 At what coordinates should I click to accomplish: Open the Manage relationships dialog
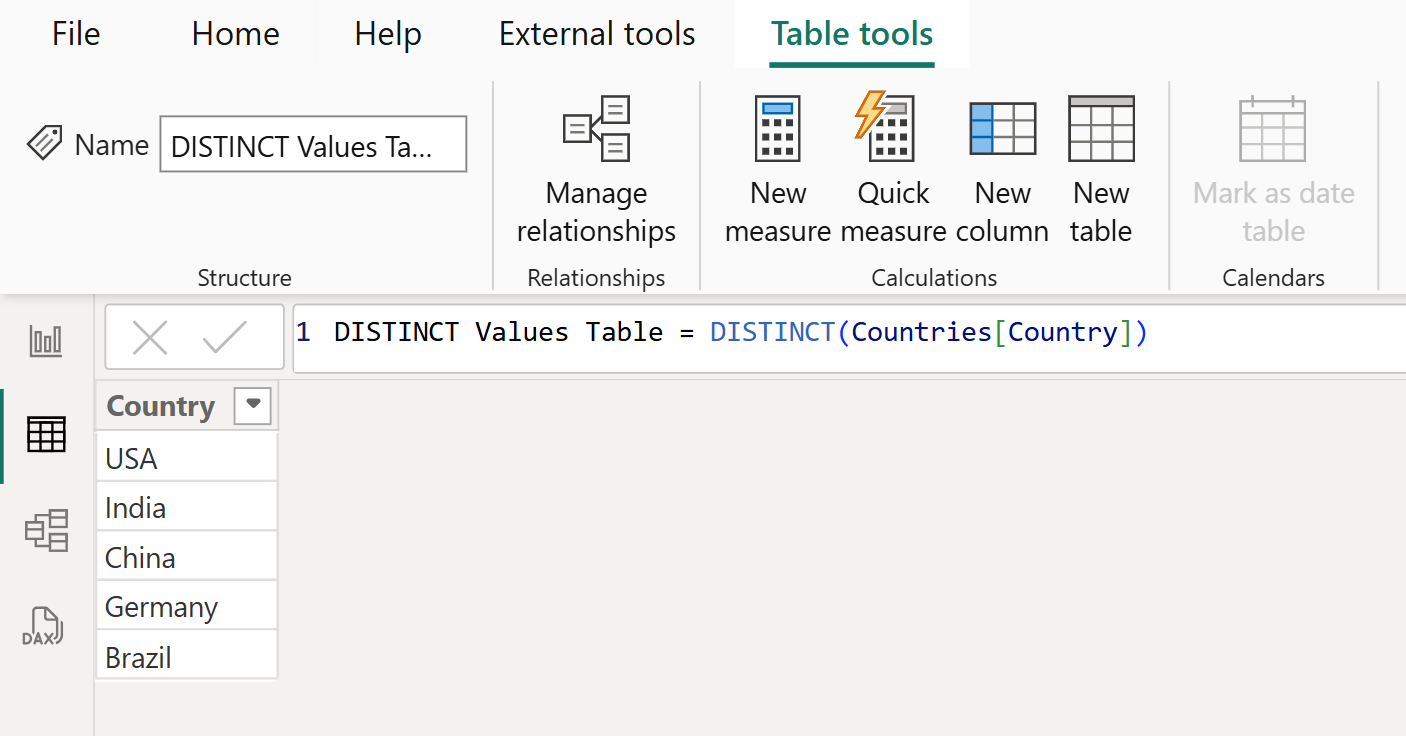(596, 170)
